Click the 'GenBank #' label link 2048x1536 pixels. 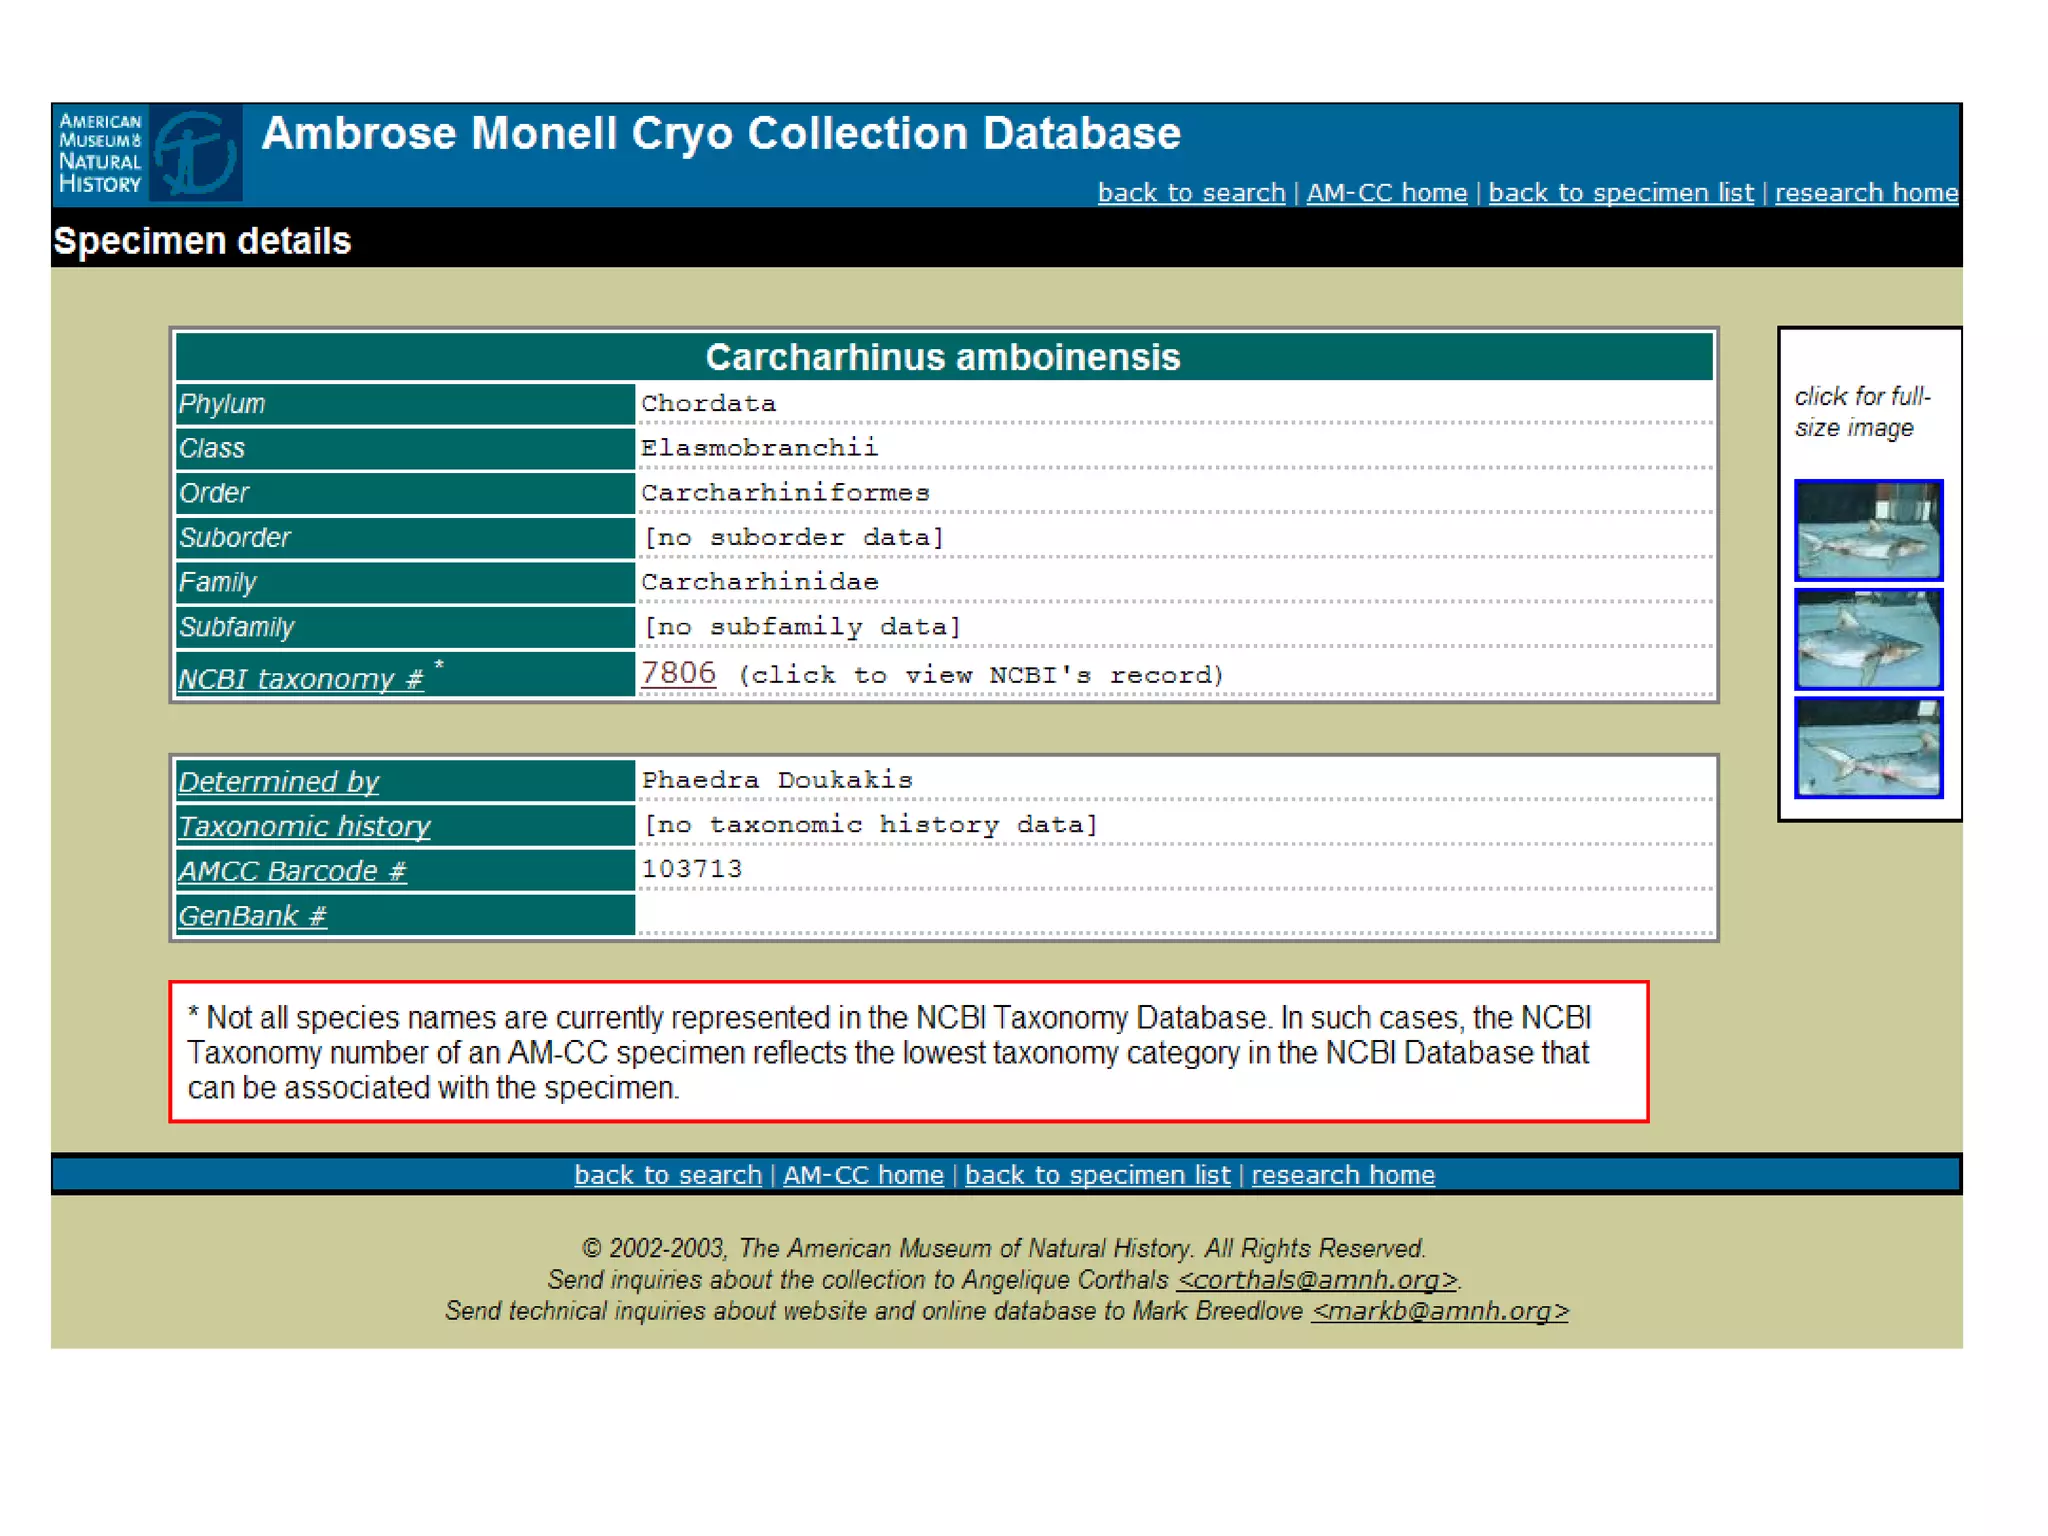(252, 916)
